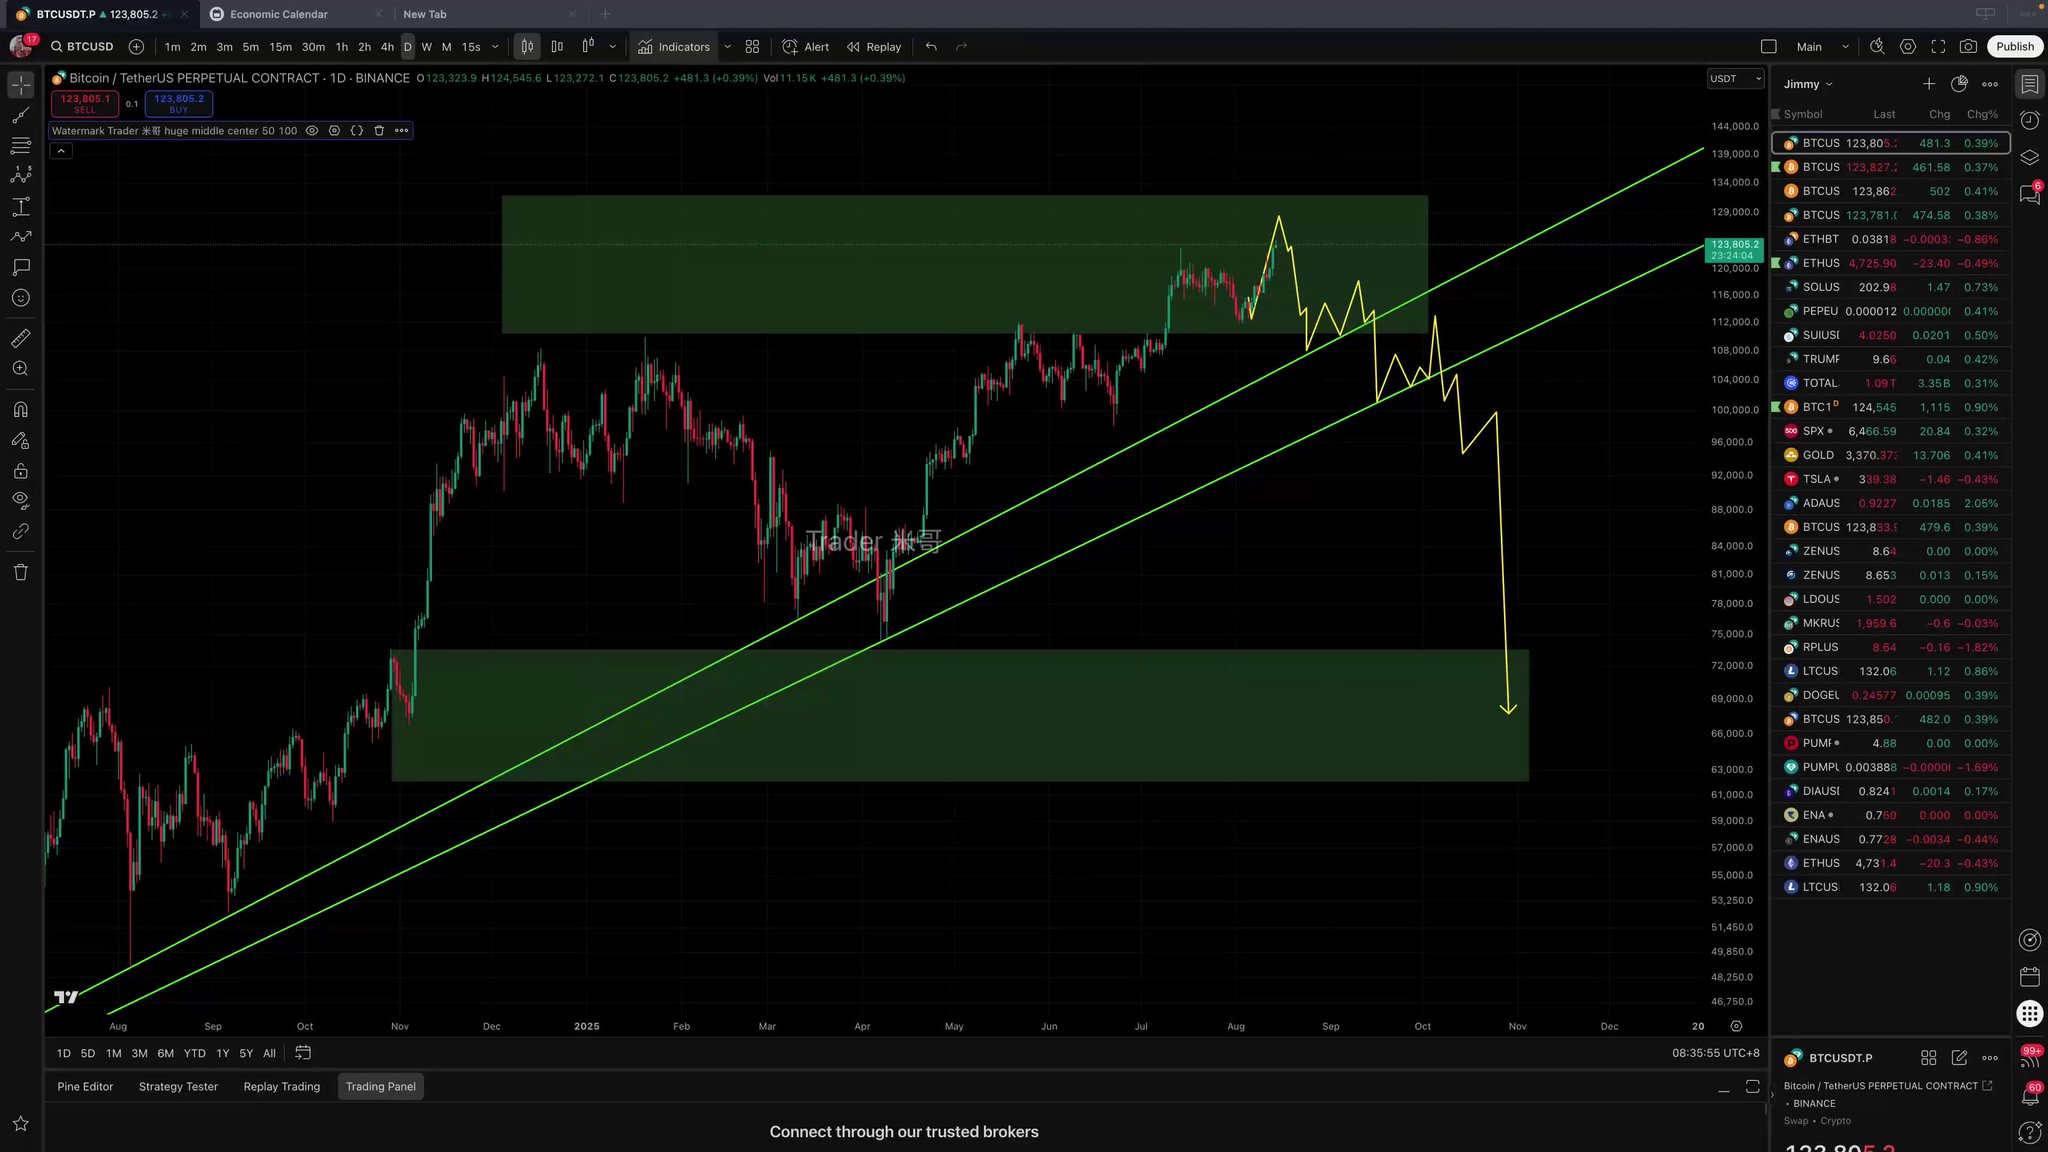Viewport: 2048px width, 1152px height.
Task: Select the trend line drawing tool
Action: click(x=21, y=116)
